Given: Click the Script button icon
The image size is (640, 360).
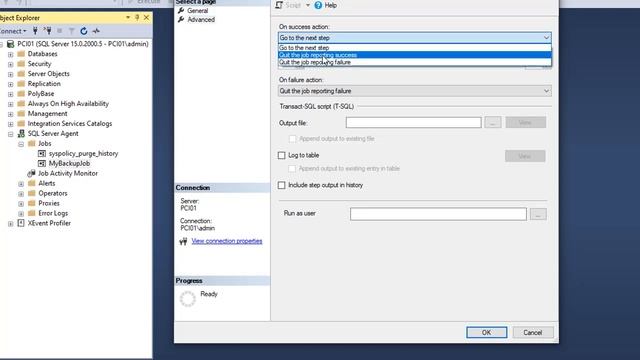Looking at the screenshot, I should click(x=279, y=5).
